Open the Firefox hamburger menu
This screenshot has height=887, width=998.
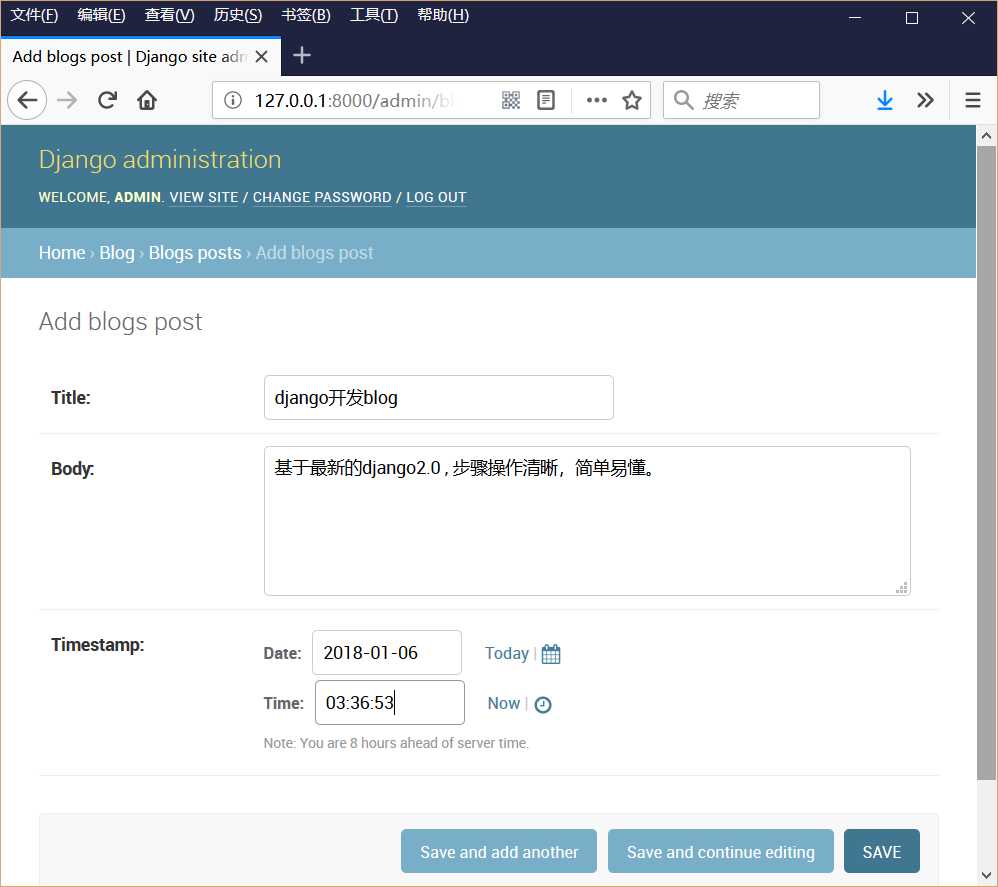[x=972, y=100]
